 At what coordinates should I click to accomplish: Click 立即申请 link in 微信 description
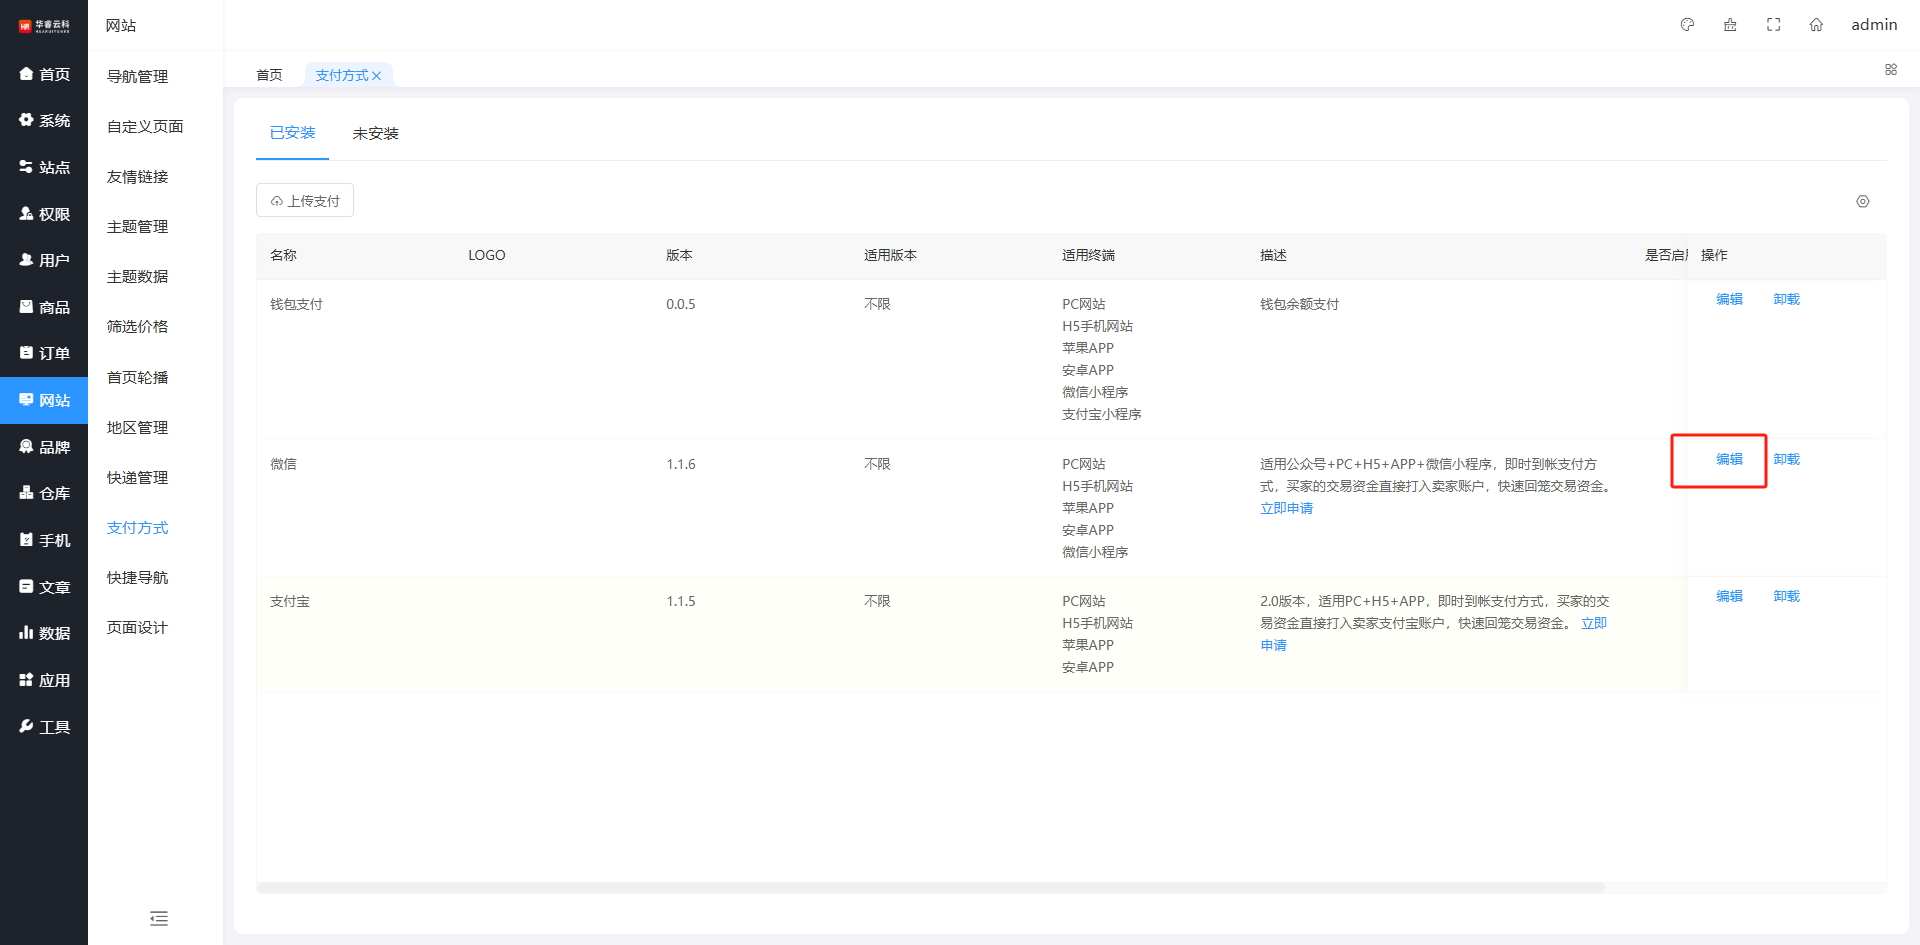pos(1286,508)
